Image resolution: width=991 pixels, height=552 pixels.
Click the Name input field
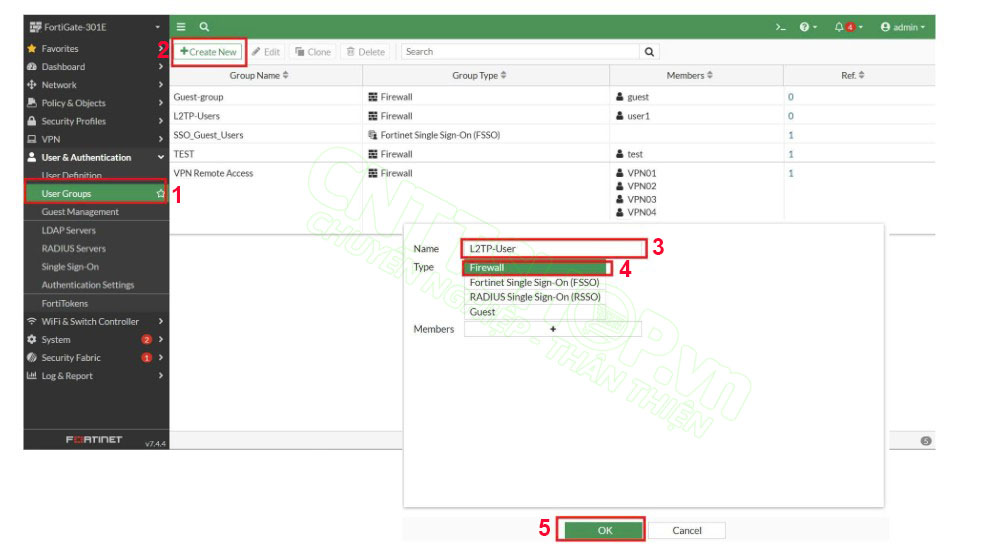click(554, 248)
